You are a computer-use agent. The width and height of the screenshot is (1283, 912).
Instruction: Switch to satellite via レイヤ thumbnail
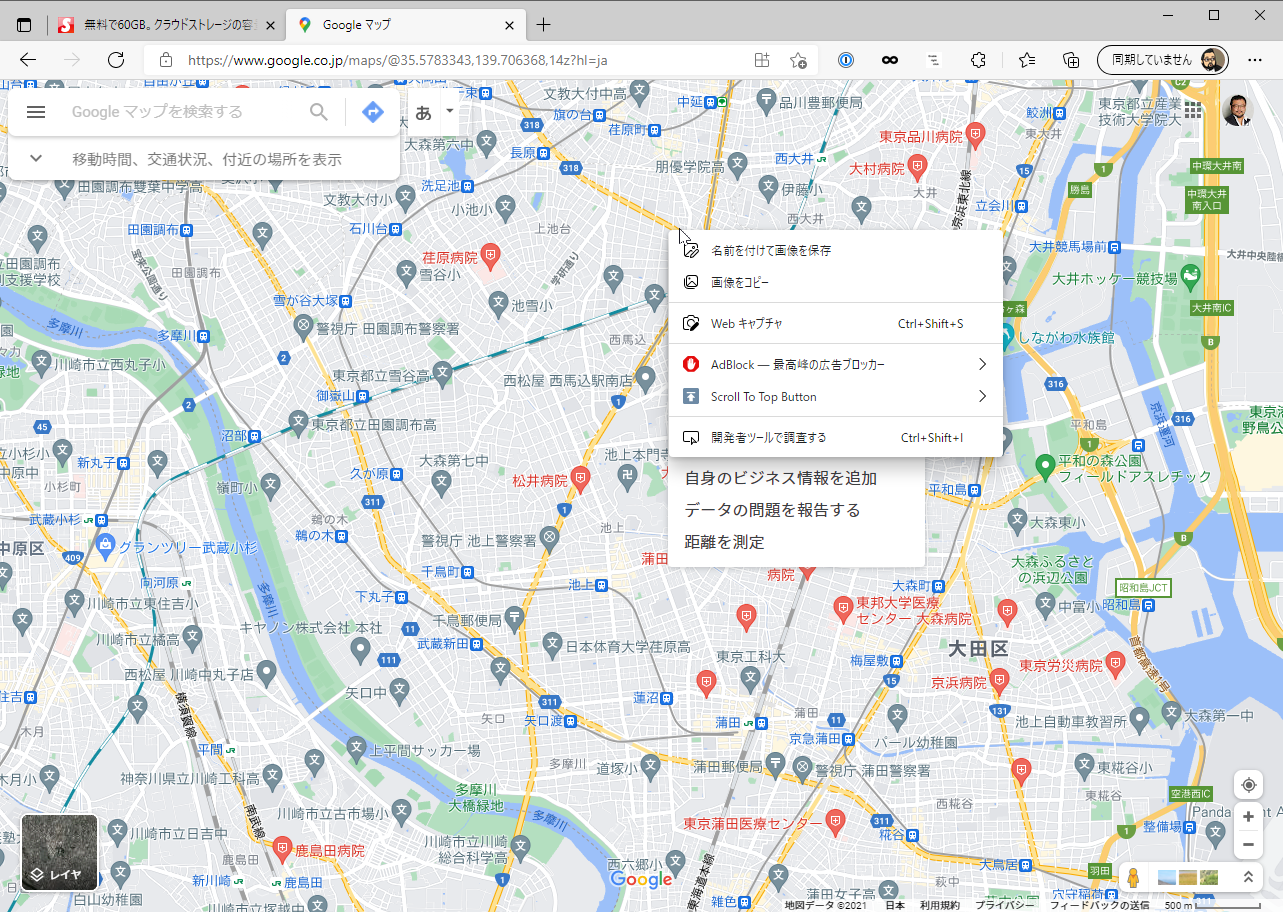tap(60, 853)
